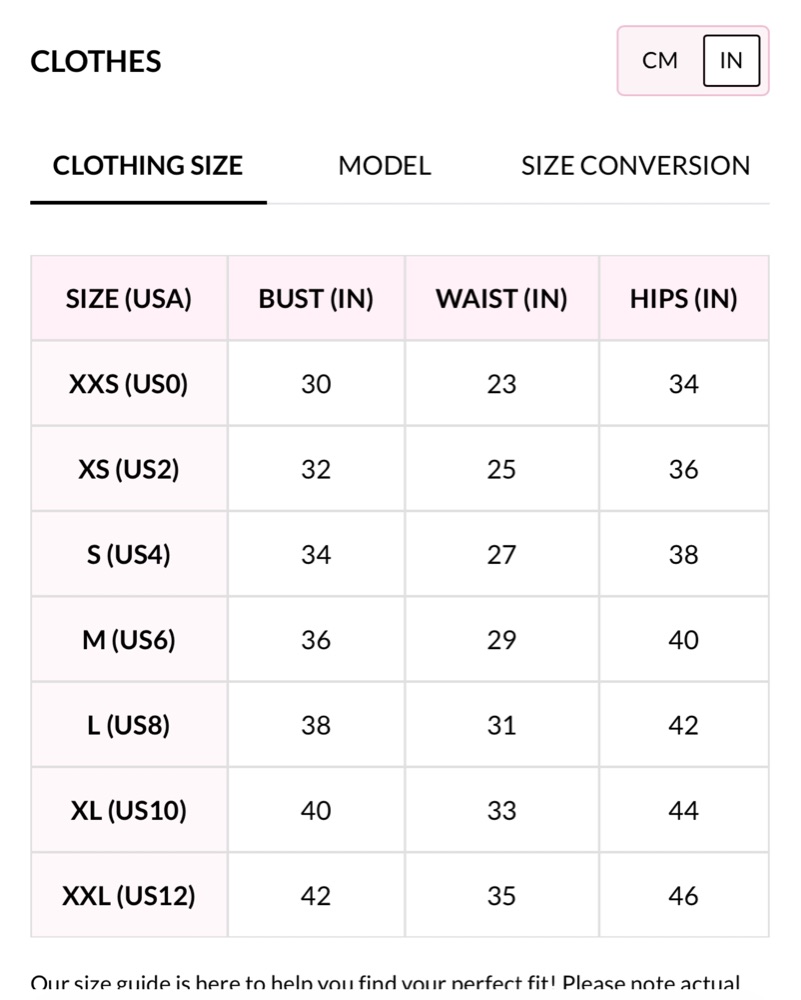
Task: Click the XL (US10) size label
Action: tap(129, 811)
